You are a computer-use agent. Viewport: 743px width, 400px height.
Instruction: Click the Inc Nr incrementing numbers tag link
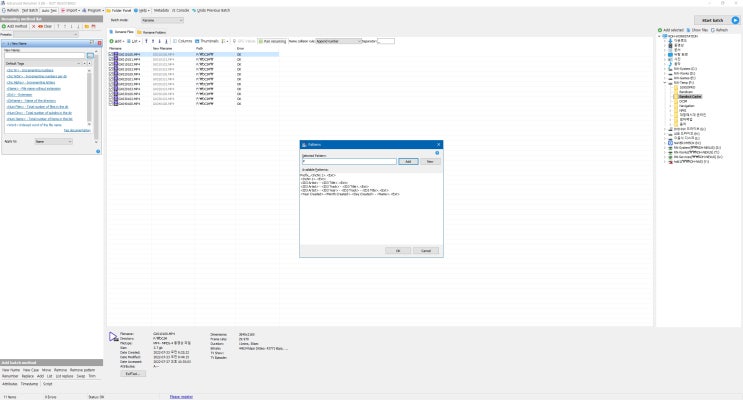click(30, 70)
